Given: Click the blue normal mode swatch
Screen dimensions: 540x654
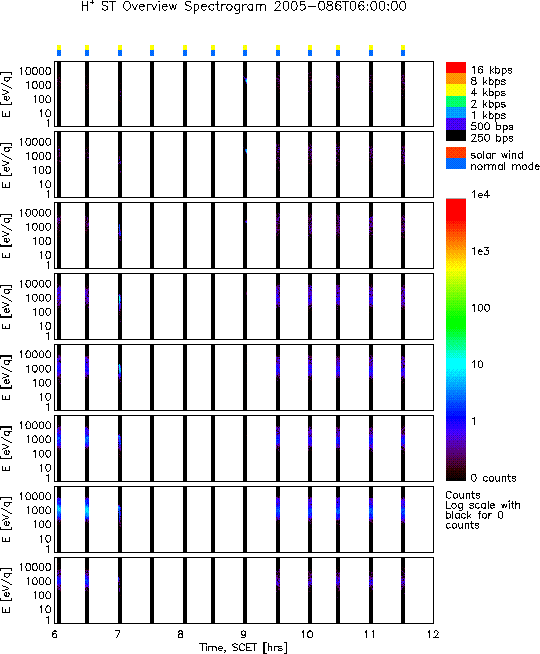Looking at the screenshot, I should coord(456,164).
